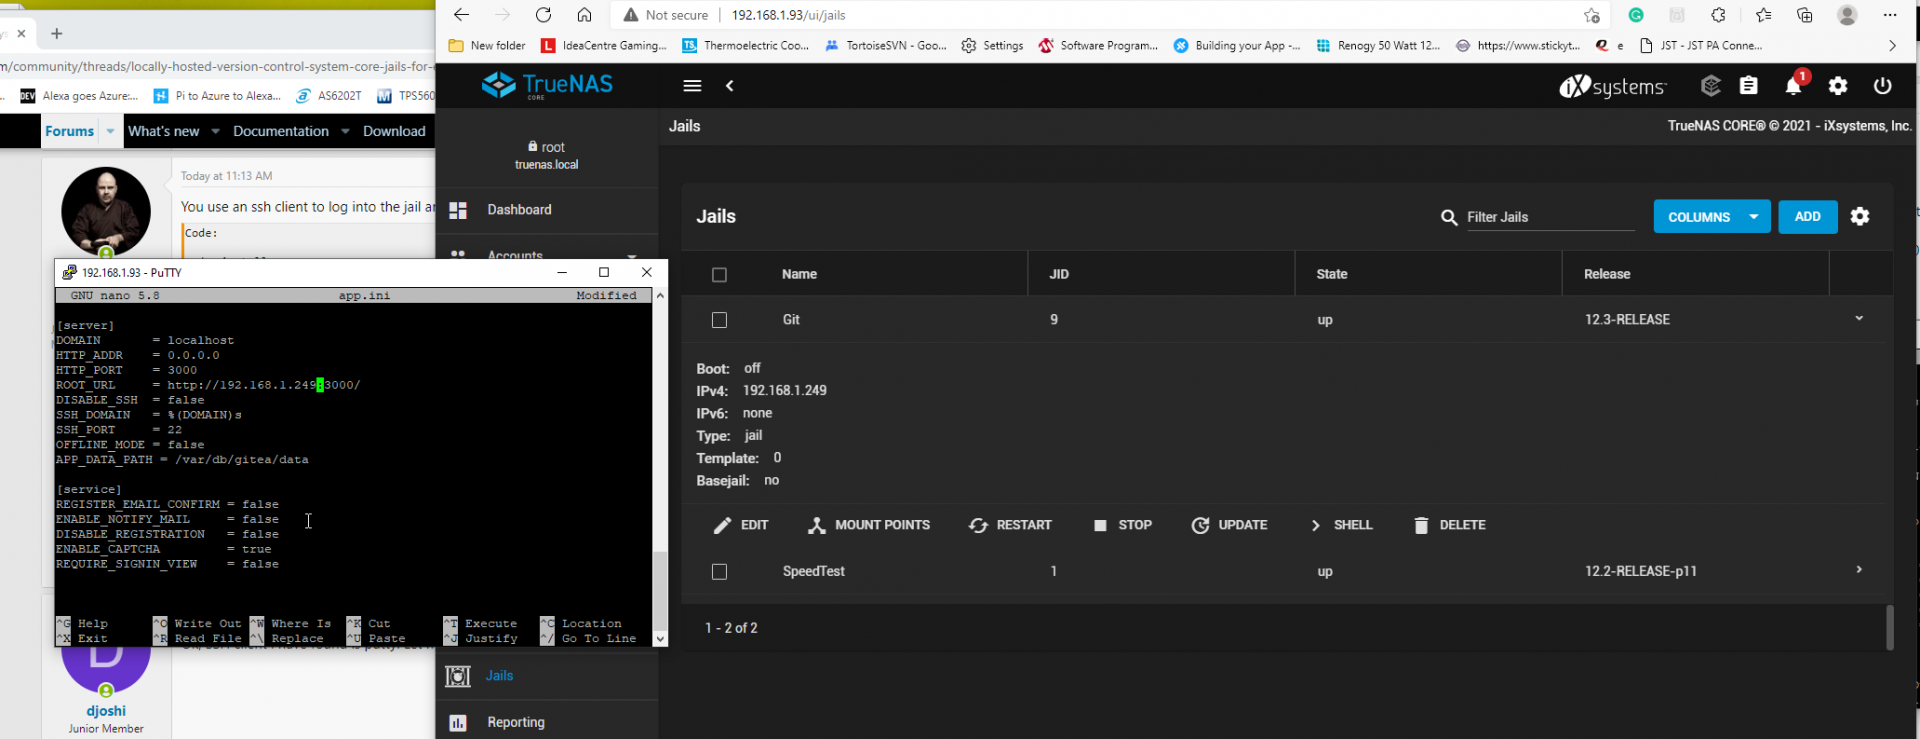Open the task manager clipboard icon
Viewport: 1920px width, 739px height.
1748,86
